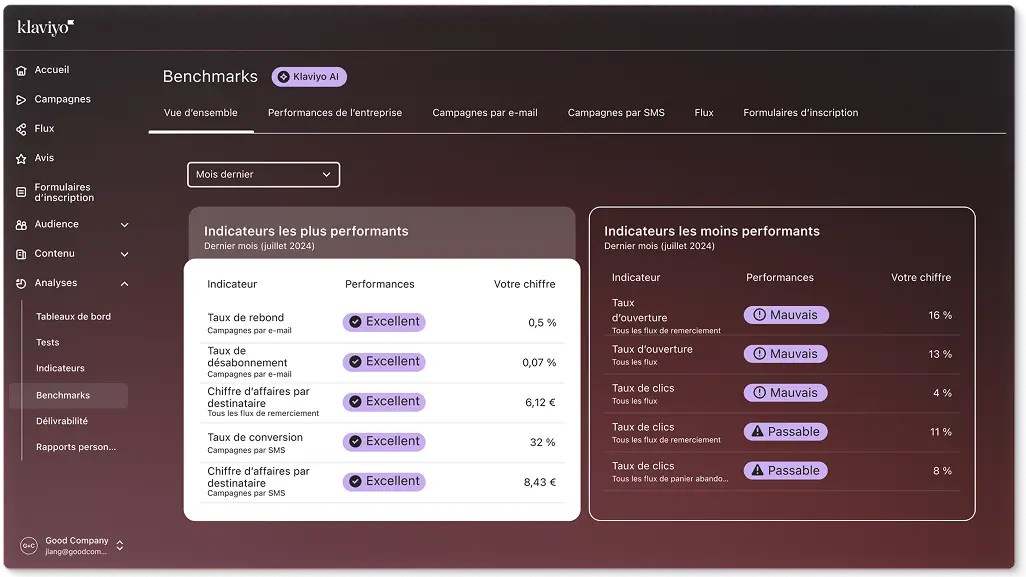Click the Contenu icon in sidebar
1026x577 pixels.
21,254
